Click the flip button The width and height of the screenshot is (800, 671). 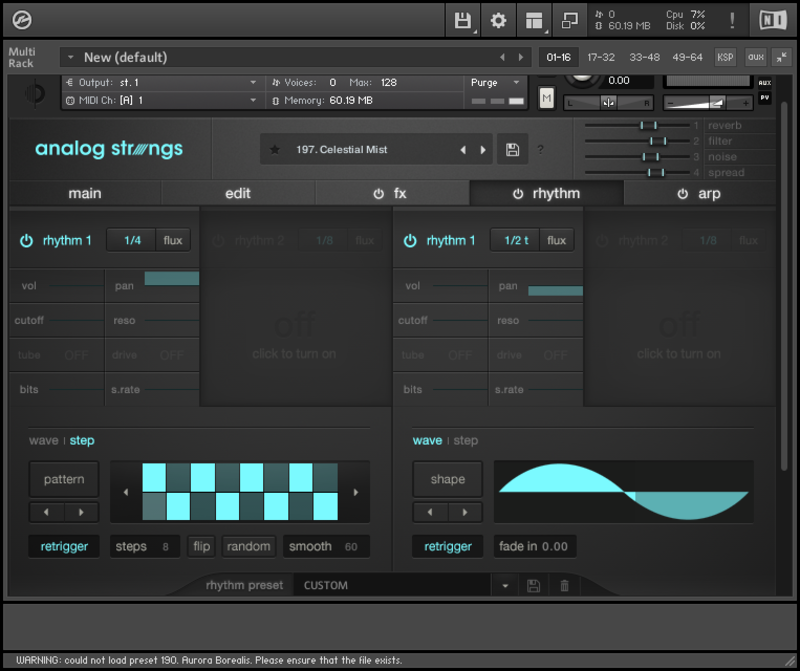(202, 546)
